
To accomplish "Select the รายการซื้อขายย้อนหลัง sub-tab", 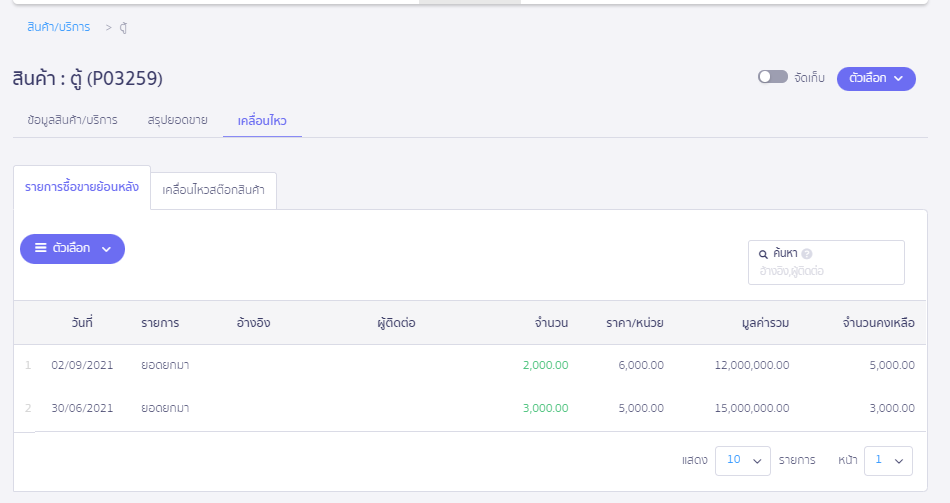I will (82, 187).
